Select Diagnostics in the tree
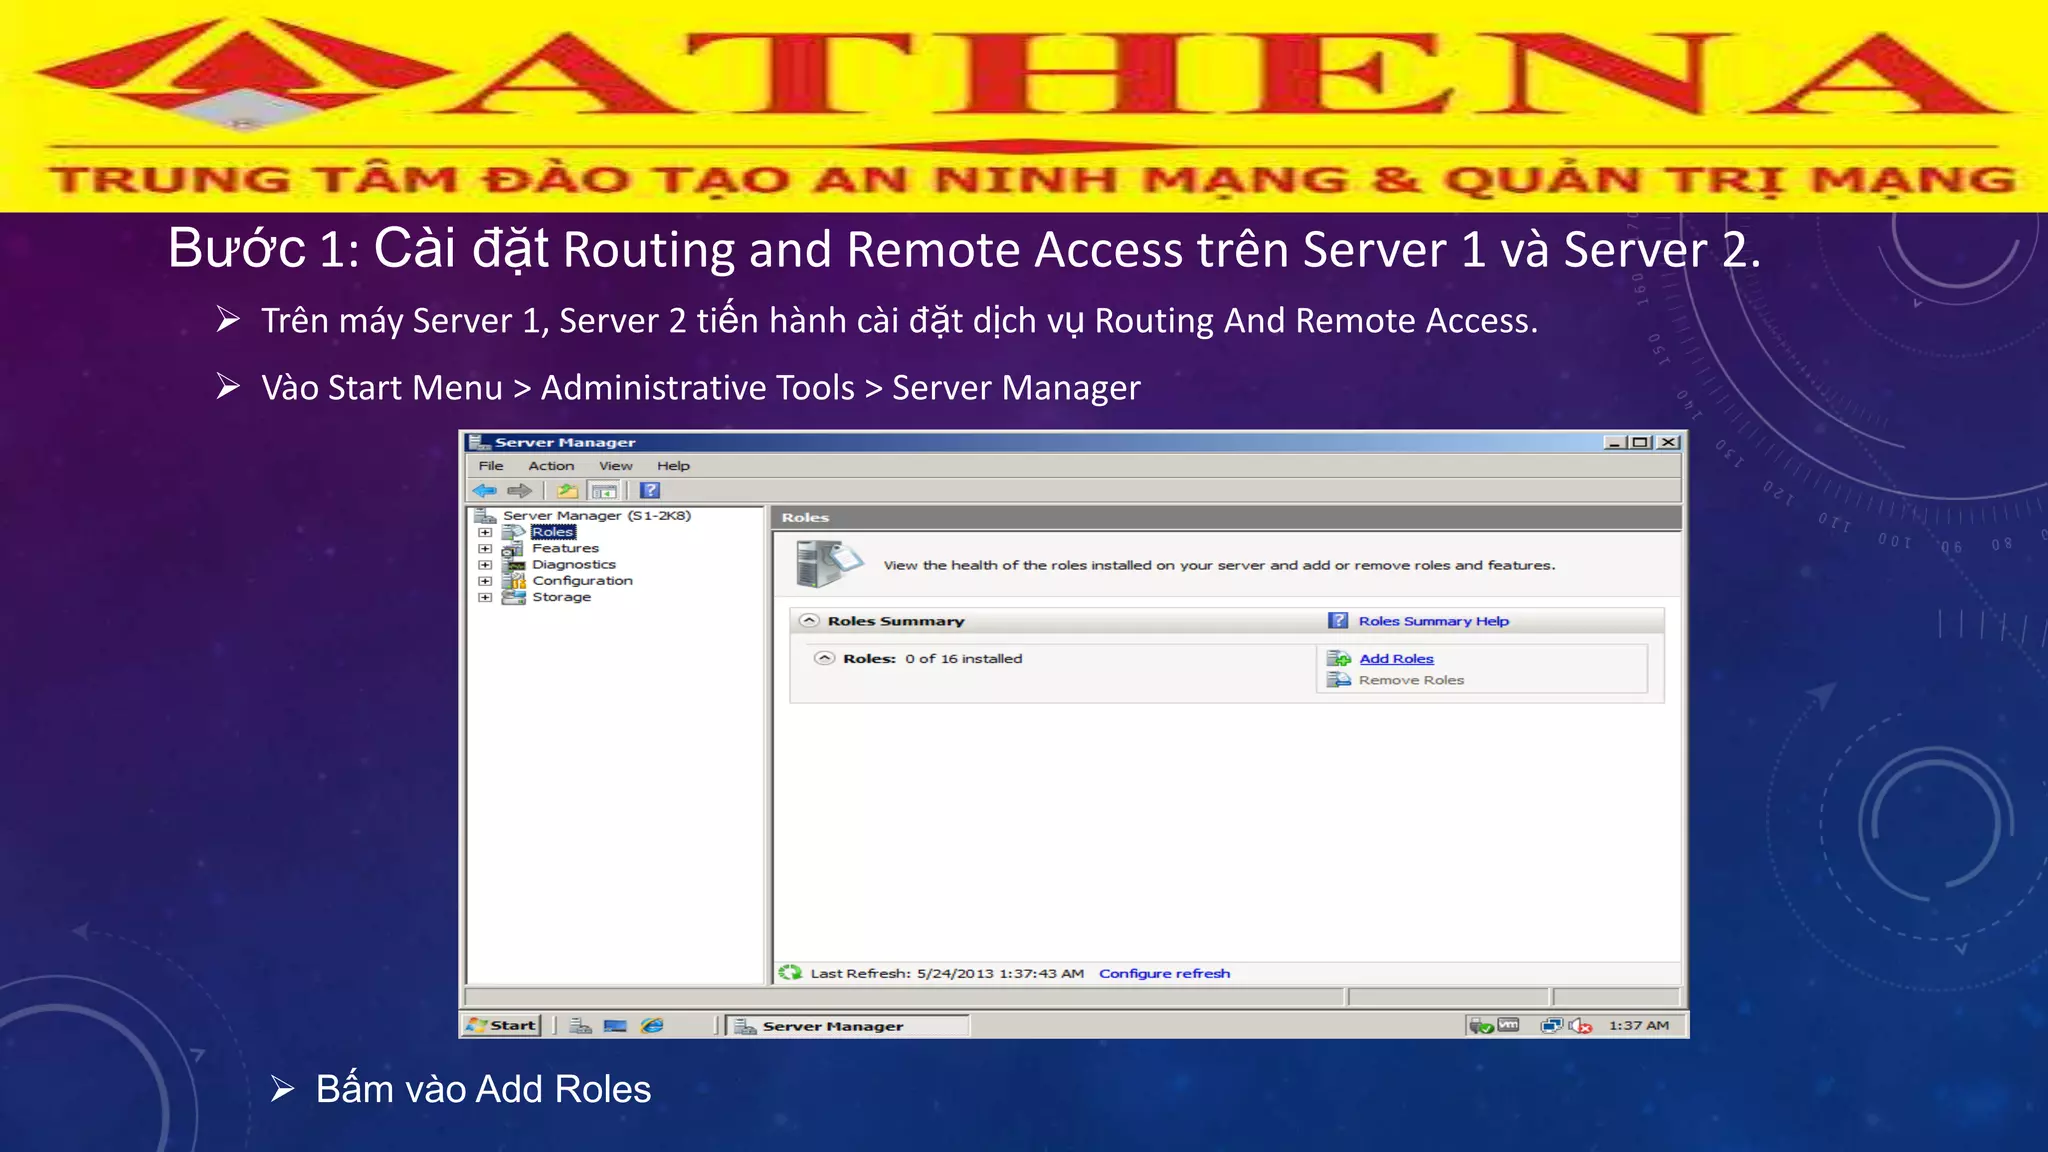Viewport: 2048px width, 1152px height. tap(574, 564)
